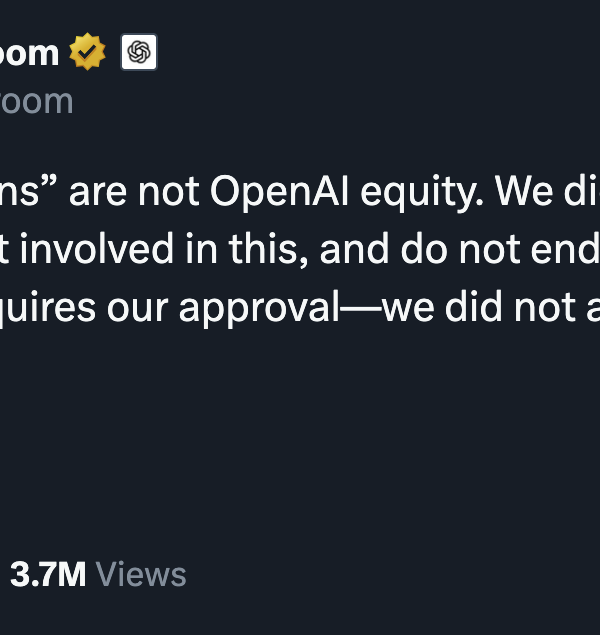
Task: Click the word "OpenAI" in the tweet
Action: (x=272, y=195)
